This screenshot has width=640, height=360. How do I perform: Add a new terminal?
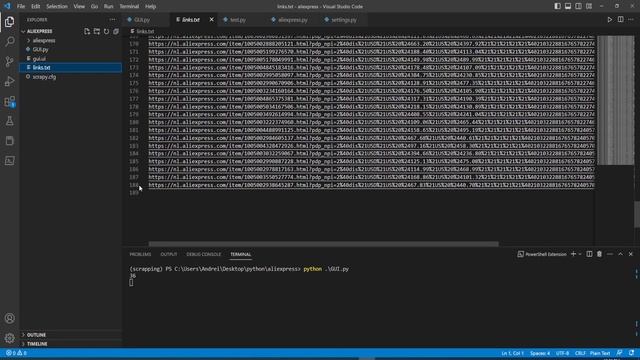pos(573,254)
